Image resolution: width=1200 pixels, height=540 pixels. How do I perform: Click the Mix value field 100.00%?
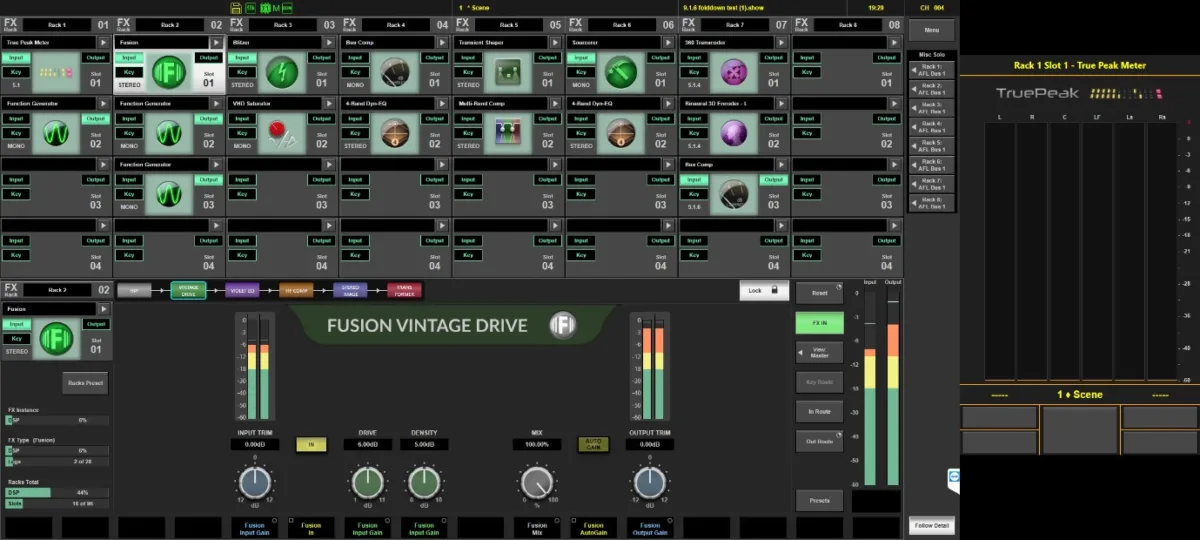[x=536, y=444]
